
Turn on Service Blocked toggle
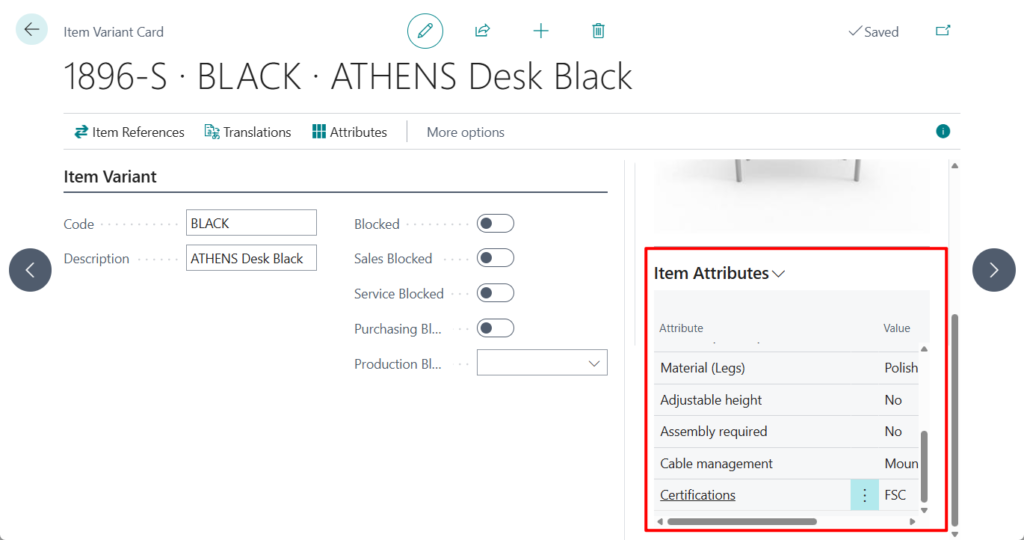pyautogui.click(x=495, y=293)
